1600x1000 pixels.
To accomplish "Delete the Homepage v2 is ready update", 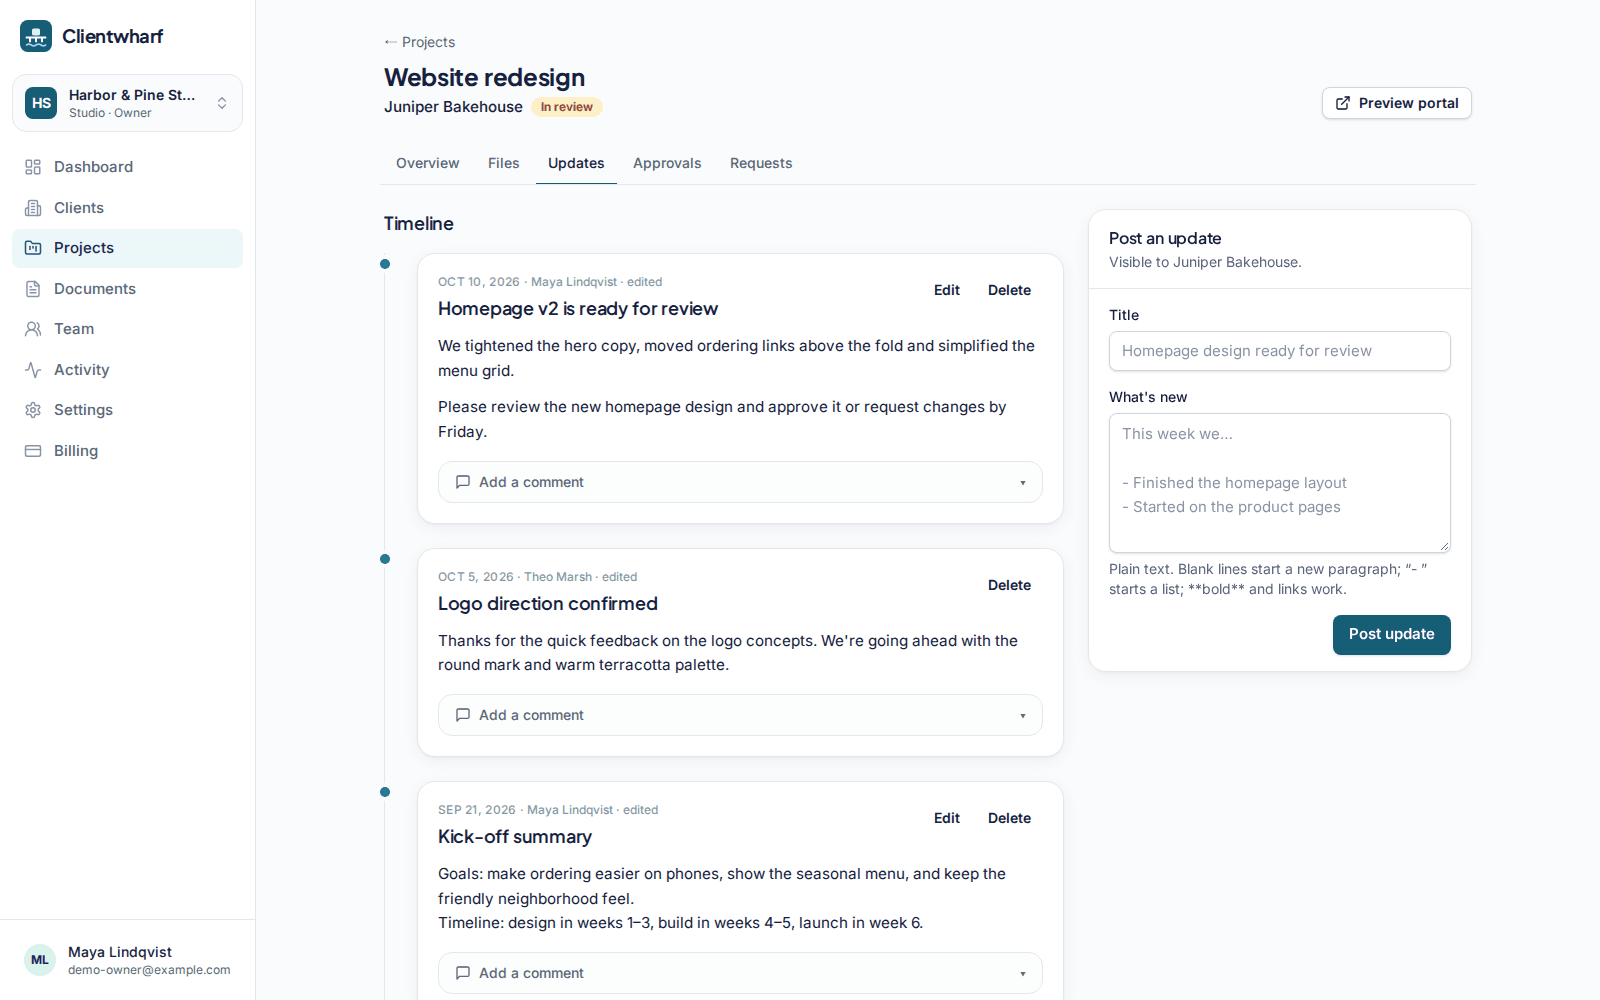I will (1009, 290).
